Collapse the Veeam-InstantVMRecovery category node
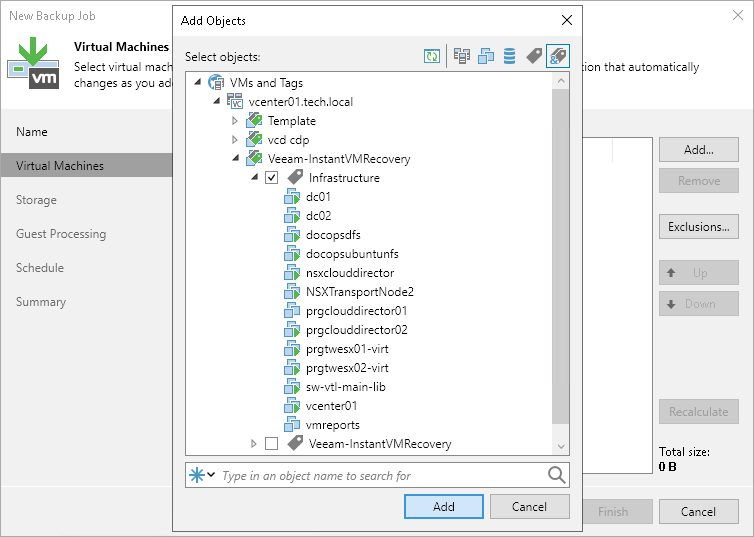This screenshot has height=537, width=754. coord(236,158)
